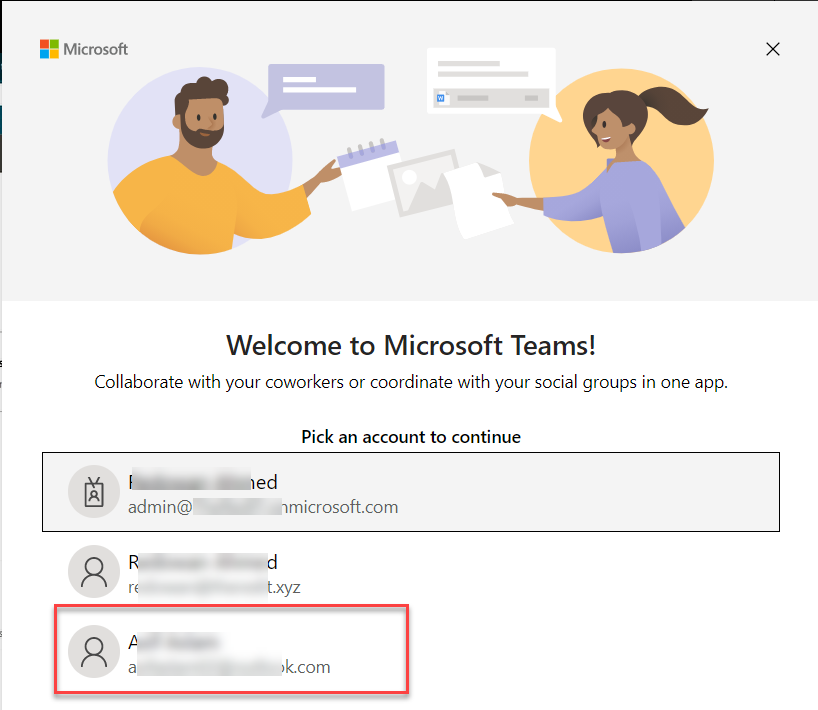Pick the account ending in .xyz

coord(411,572)
